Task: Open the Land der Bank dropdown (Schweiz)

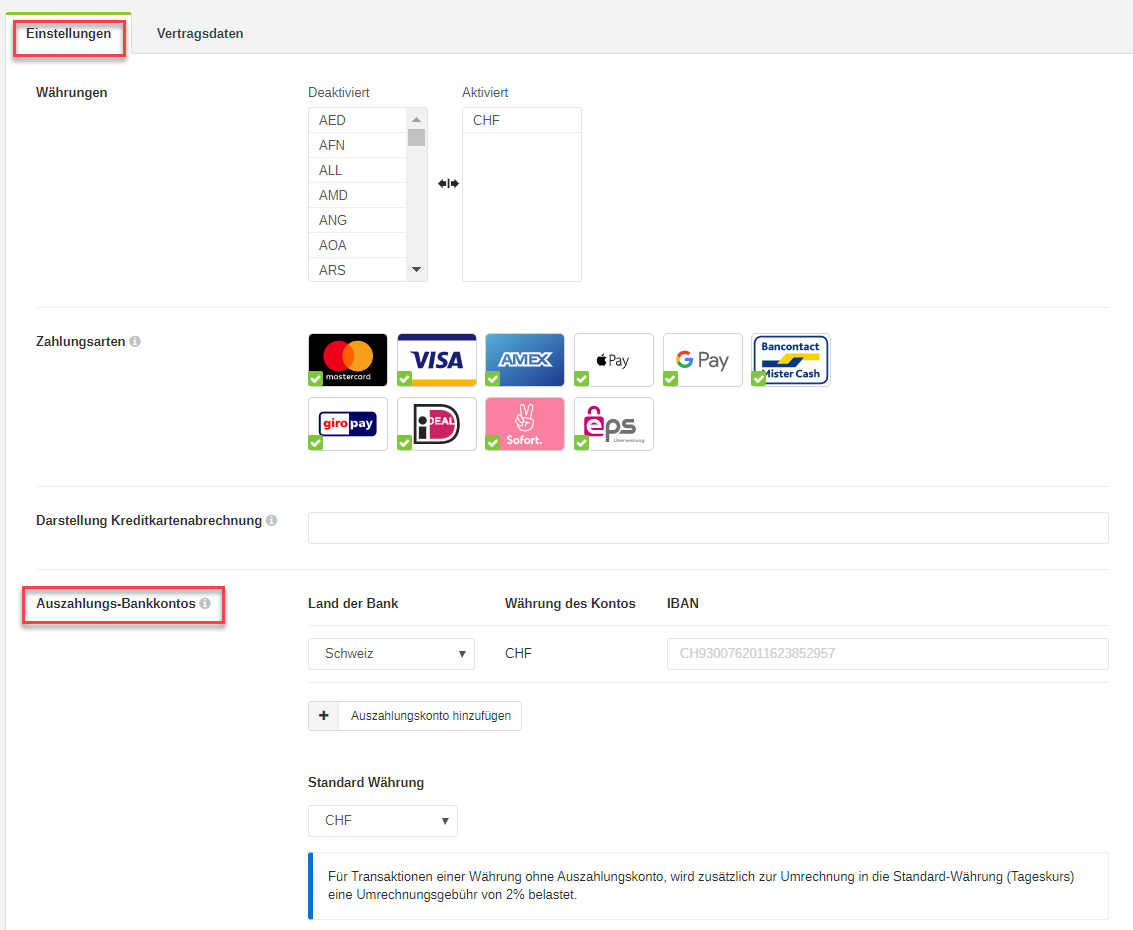Action: pos(391,654)
